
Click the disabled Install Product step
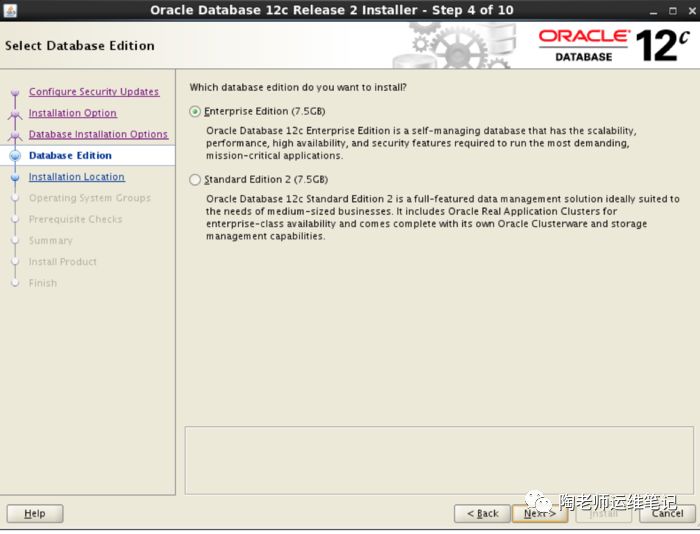[62, 262]
